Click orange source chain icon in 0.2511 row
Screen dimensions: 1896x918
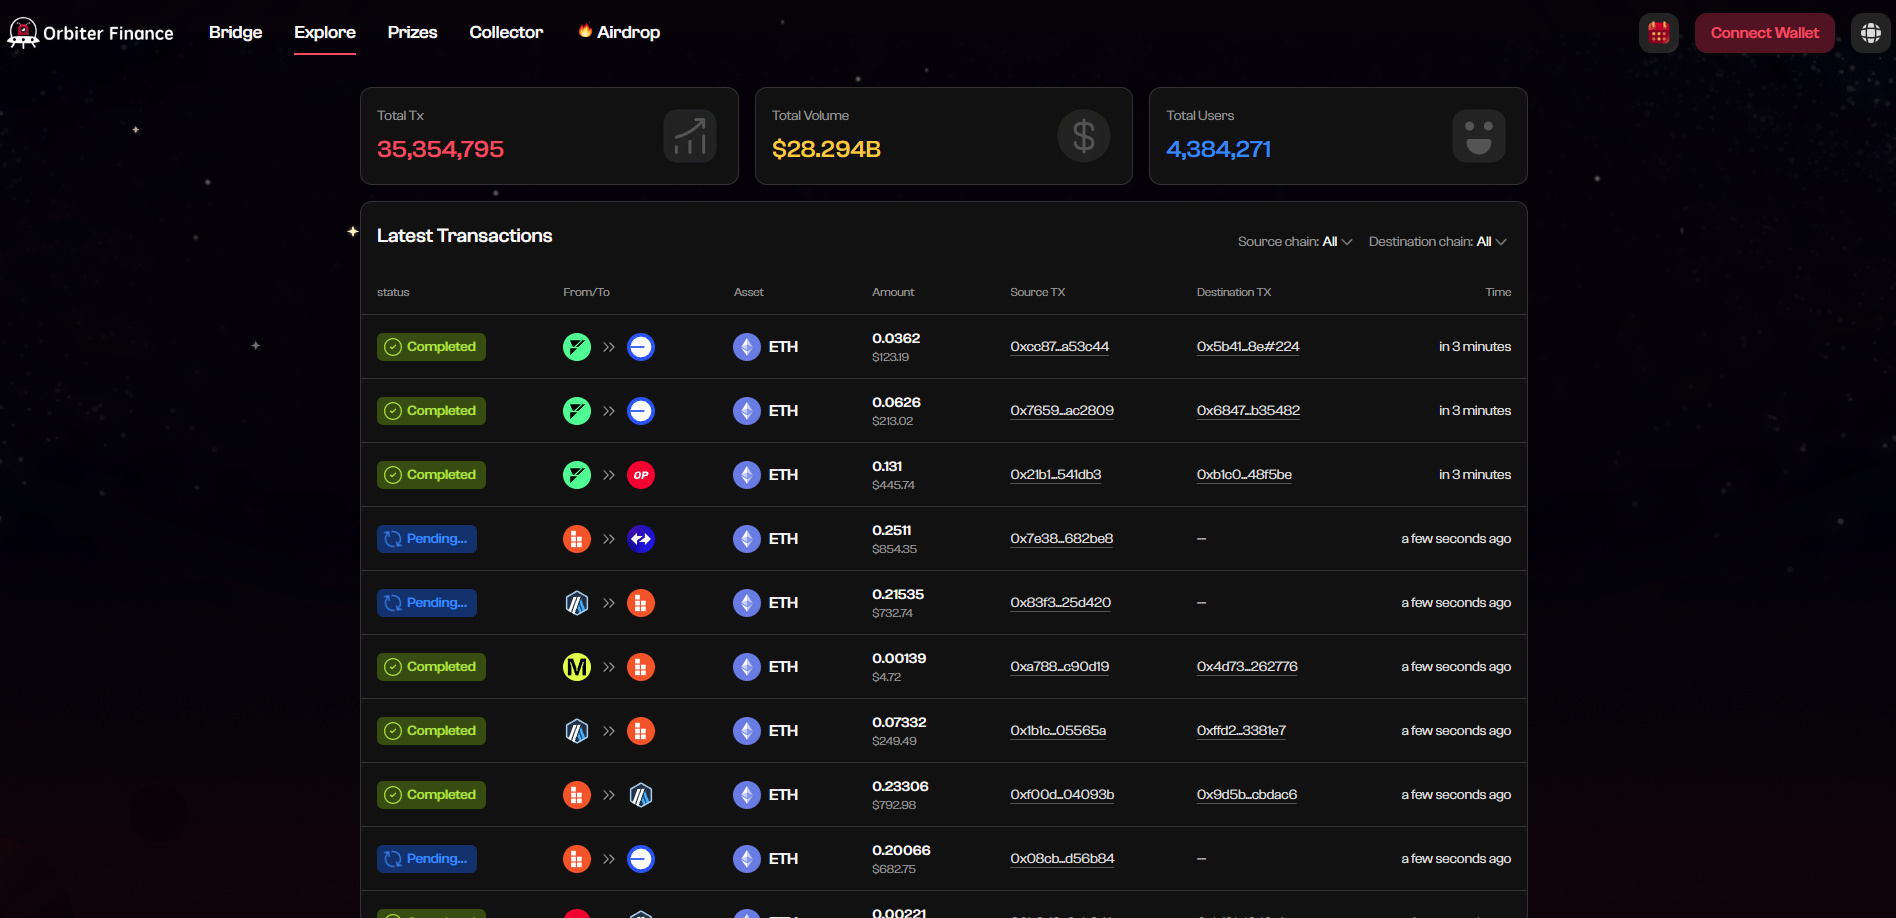click(577, 539)
